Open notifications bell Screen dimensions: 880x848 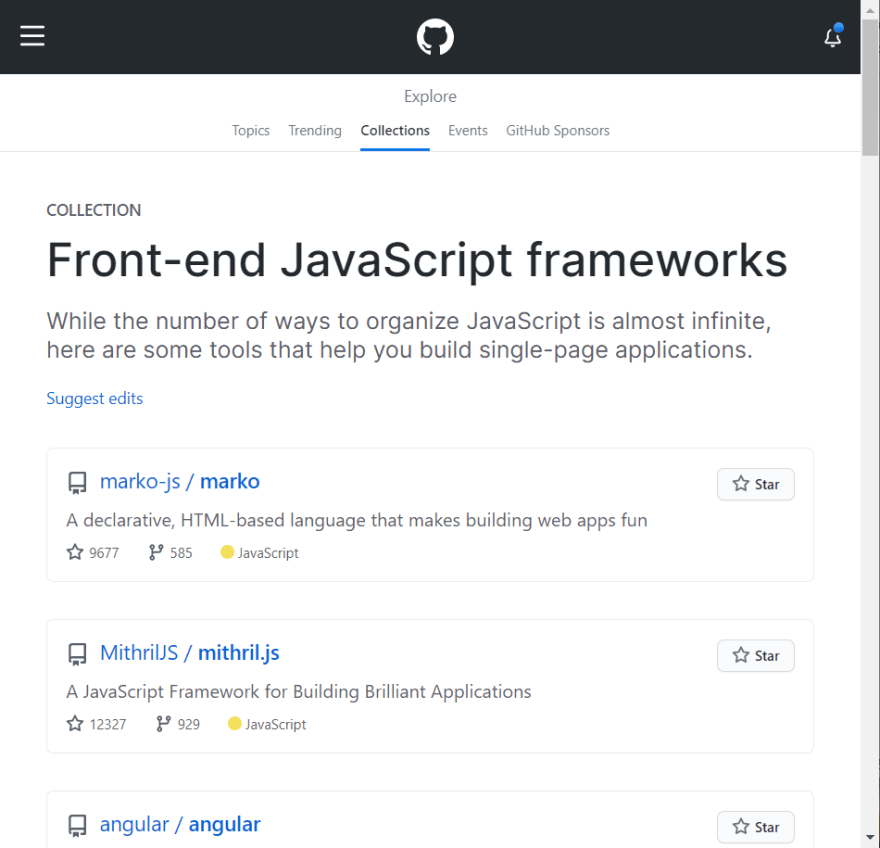point(832,37)
